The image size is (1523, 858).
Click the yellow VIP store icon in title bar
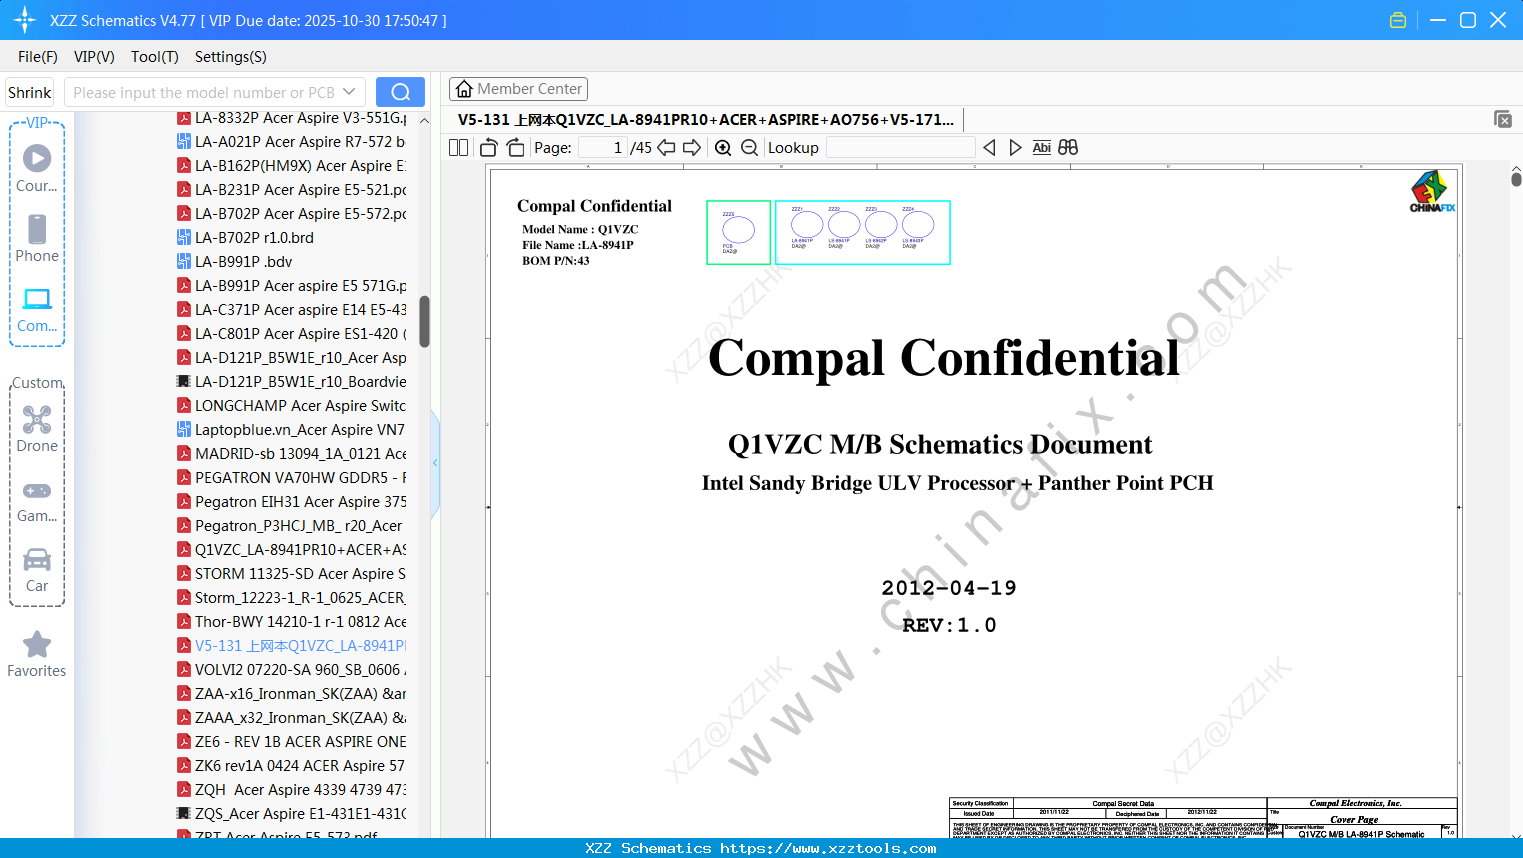coord(1398,20)
